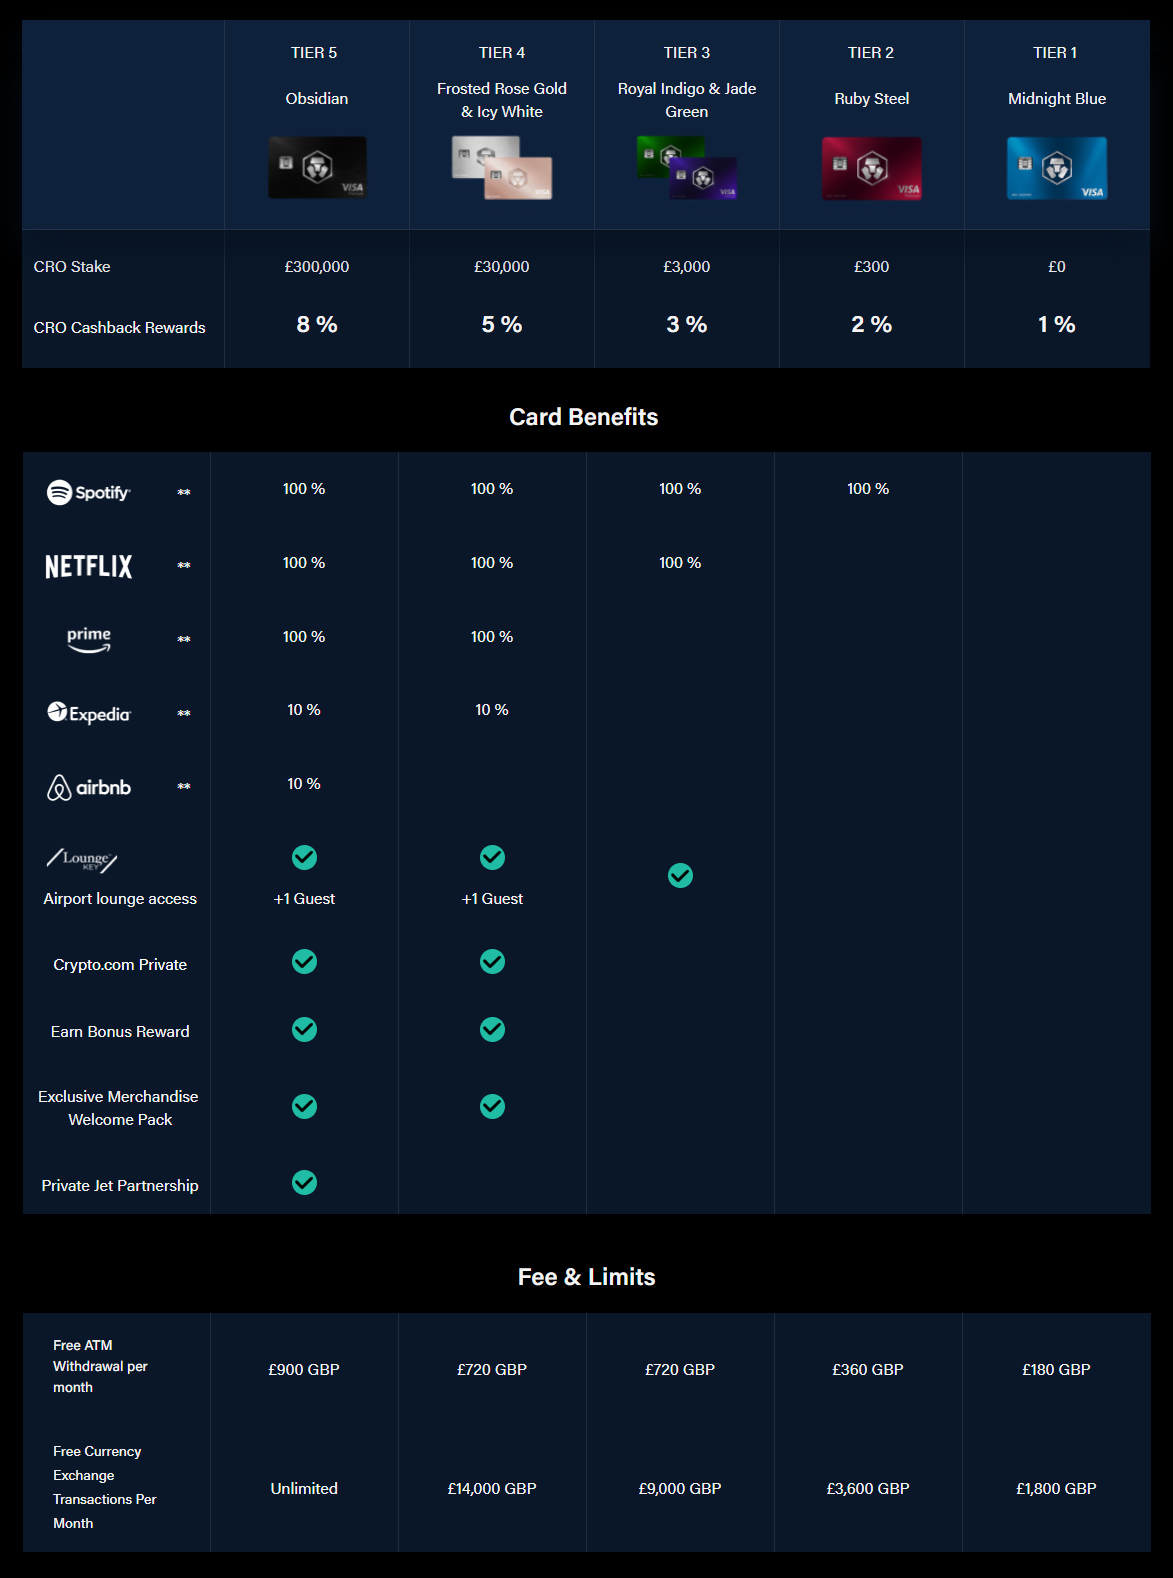Viewport: 1173px width, 1578px height.
Task: Click the Unlimited currency exchange value
Action: [x=304, y=1489]
